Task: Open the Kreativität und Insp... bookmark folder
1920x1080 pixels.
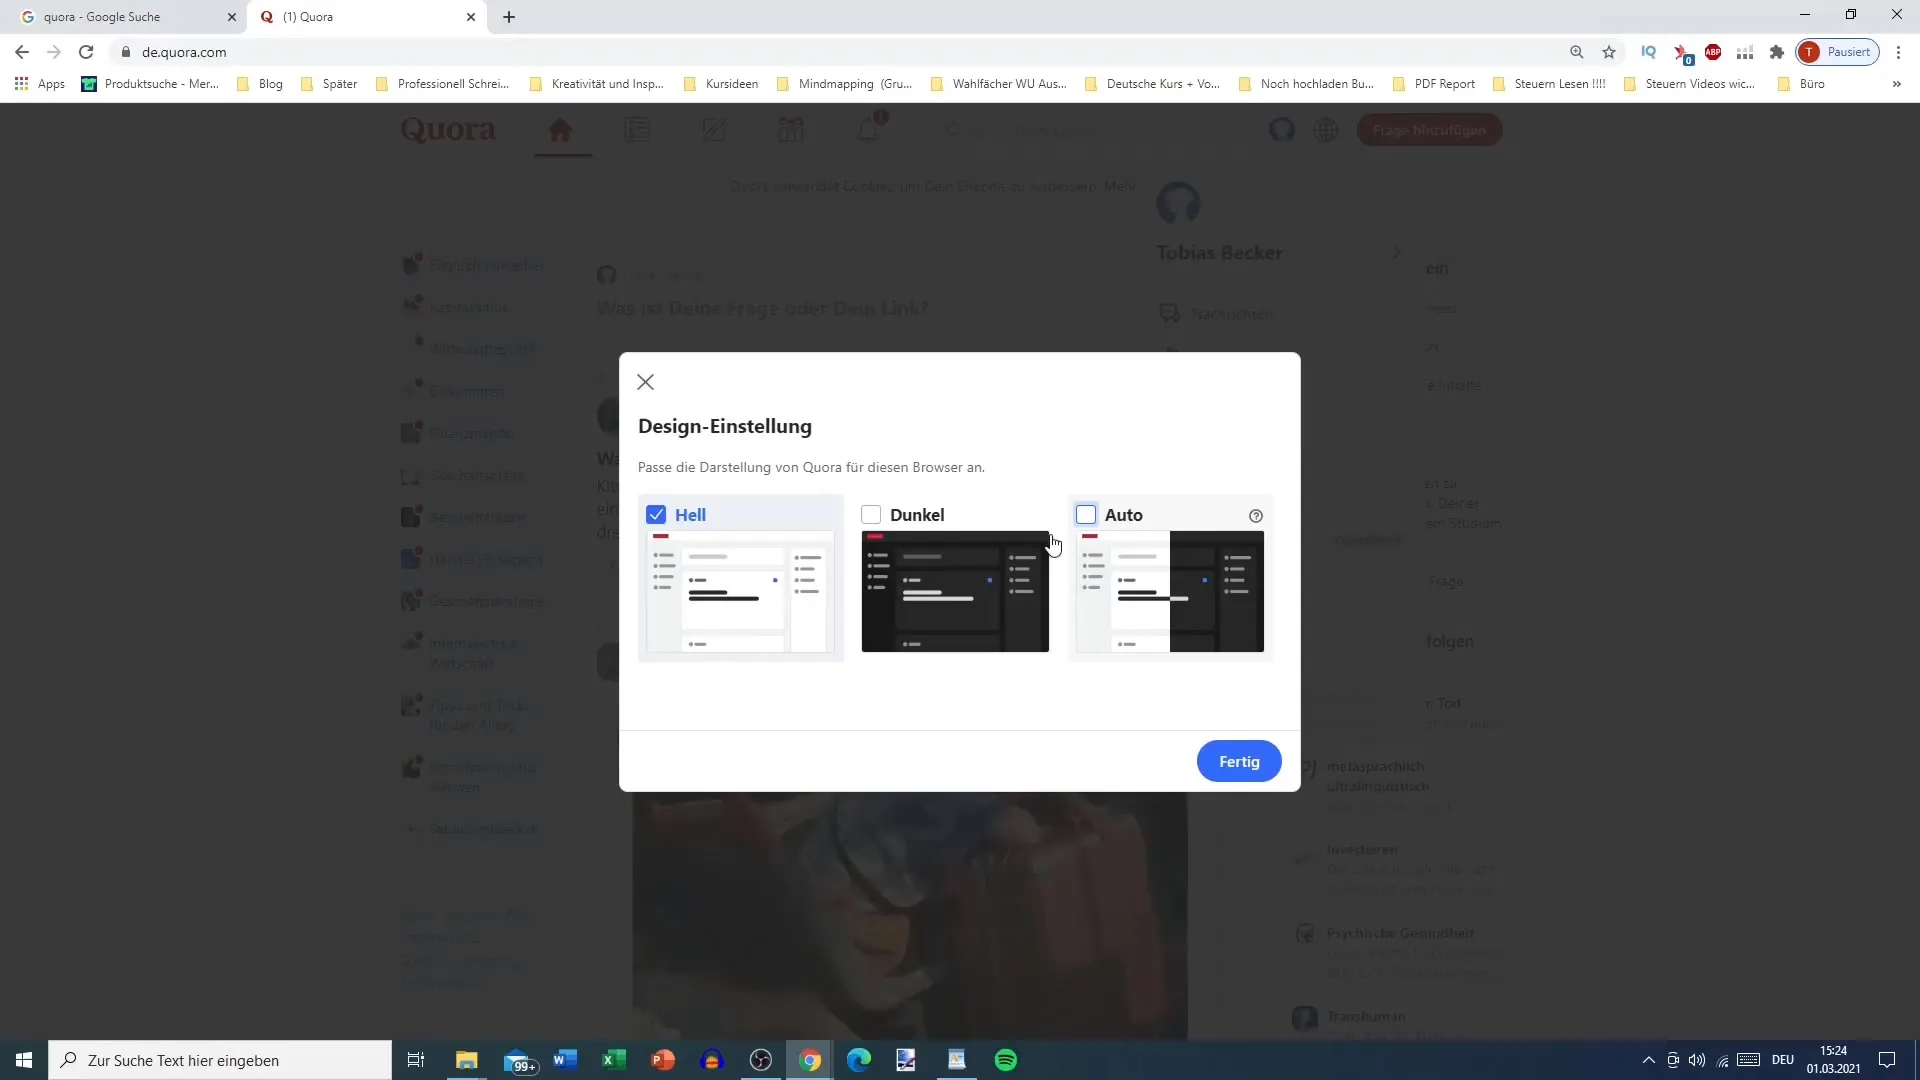Action: coord(597,84)
